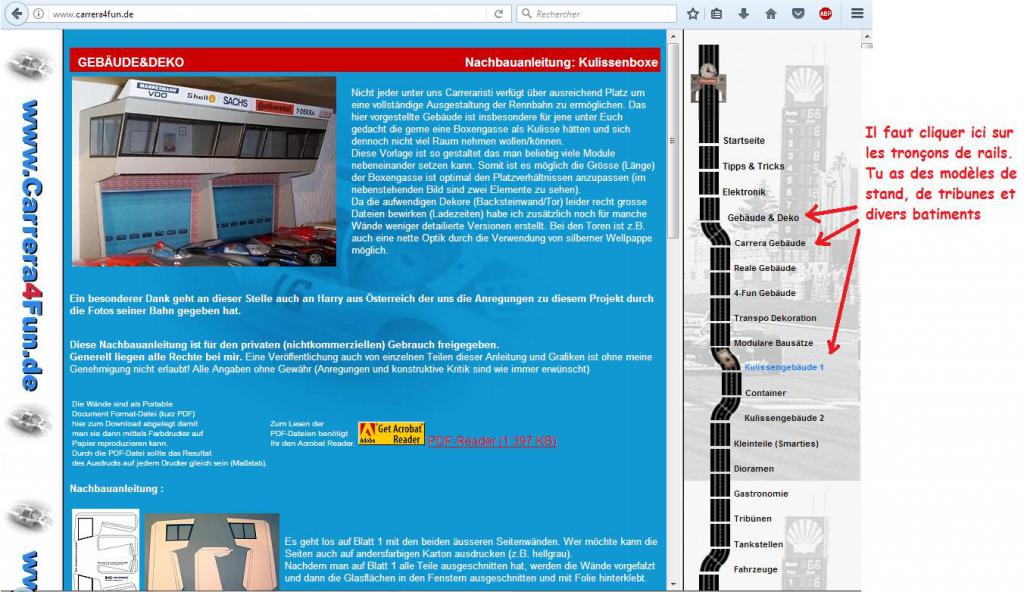This screenshot has width=1024, height=592.
Task: Select the Fahrzeuge menu entry
Action: tap(755, 569)
